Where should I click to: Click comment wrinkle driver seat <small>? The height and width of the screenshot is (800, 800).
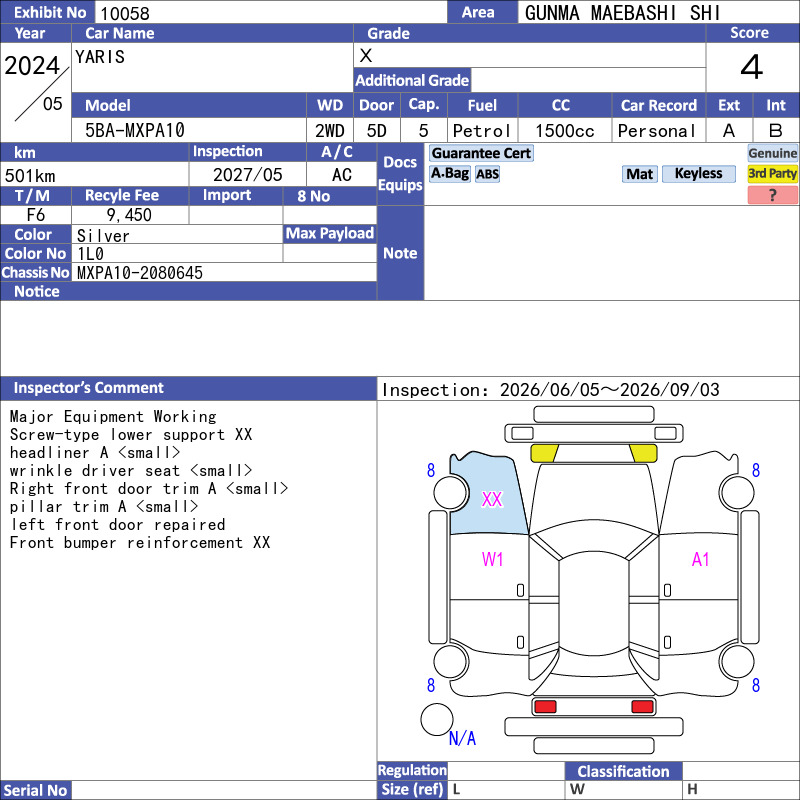point(131,470)
